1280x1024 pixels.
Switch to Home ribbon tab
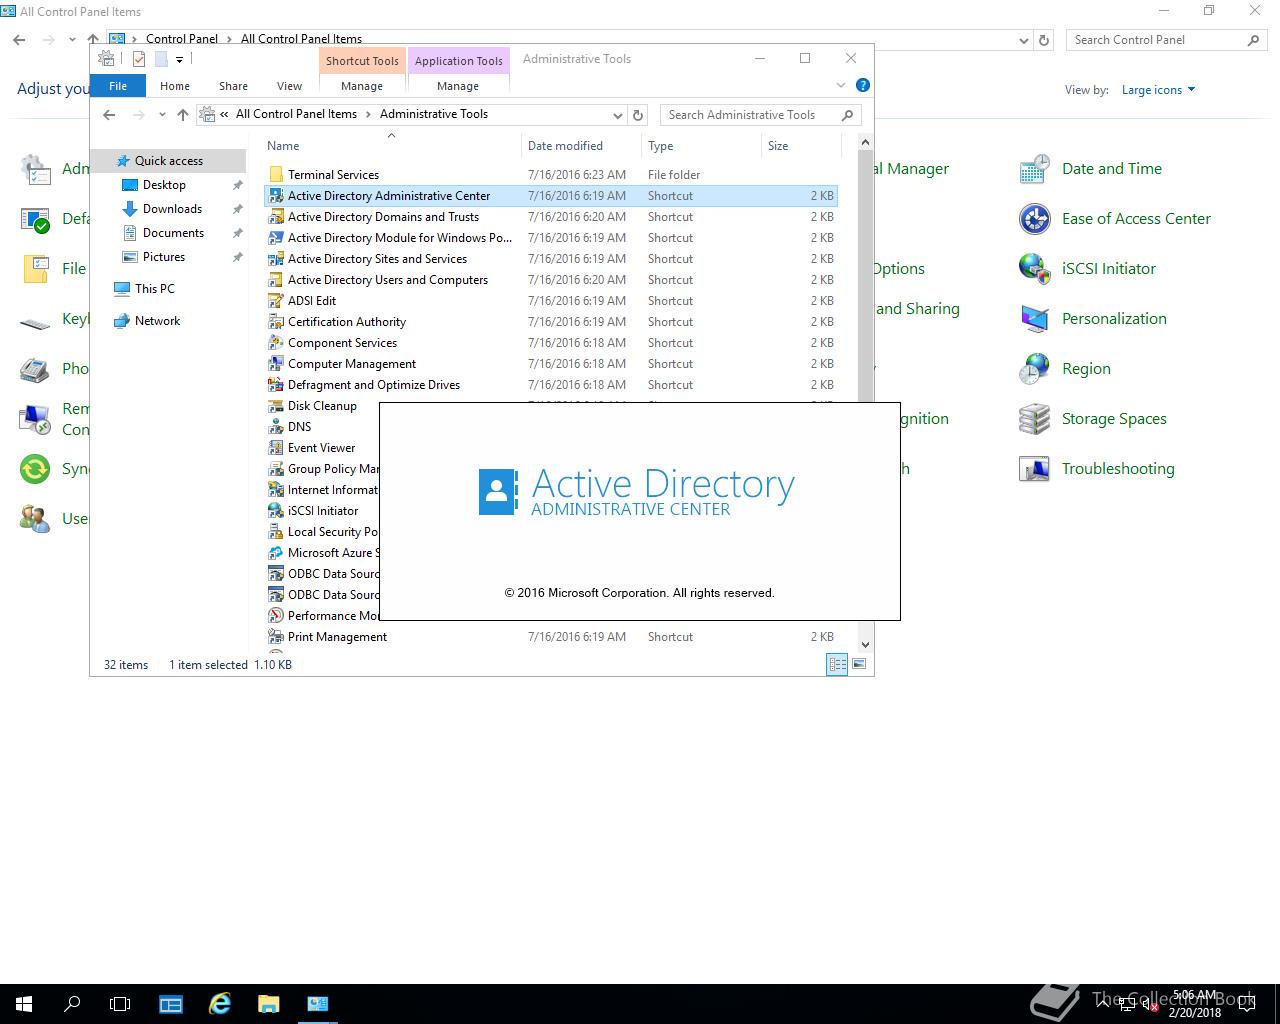175,86
